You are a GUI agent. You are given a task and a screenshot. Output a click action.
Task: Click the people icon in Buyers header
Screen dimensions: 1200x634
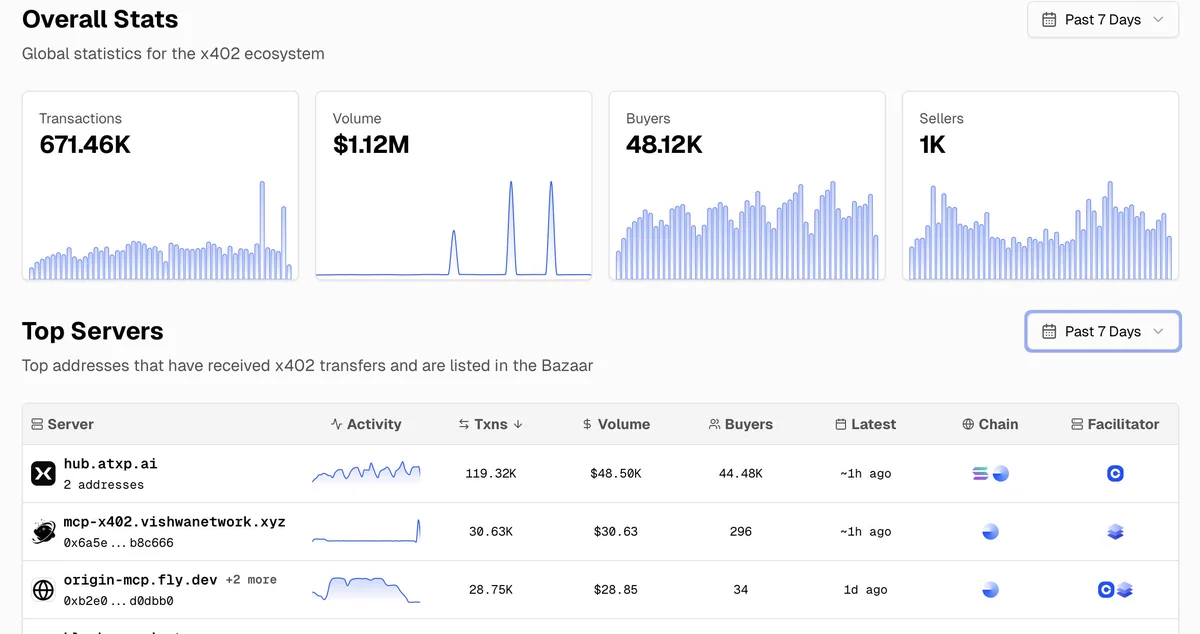click(714, 424)
